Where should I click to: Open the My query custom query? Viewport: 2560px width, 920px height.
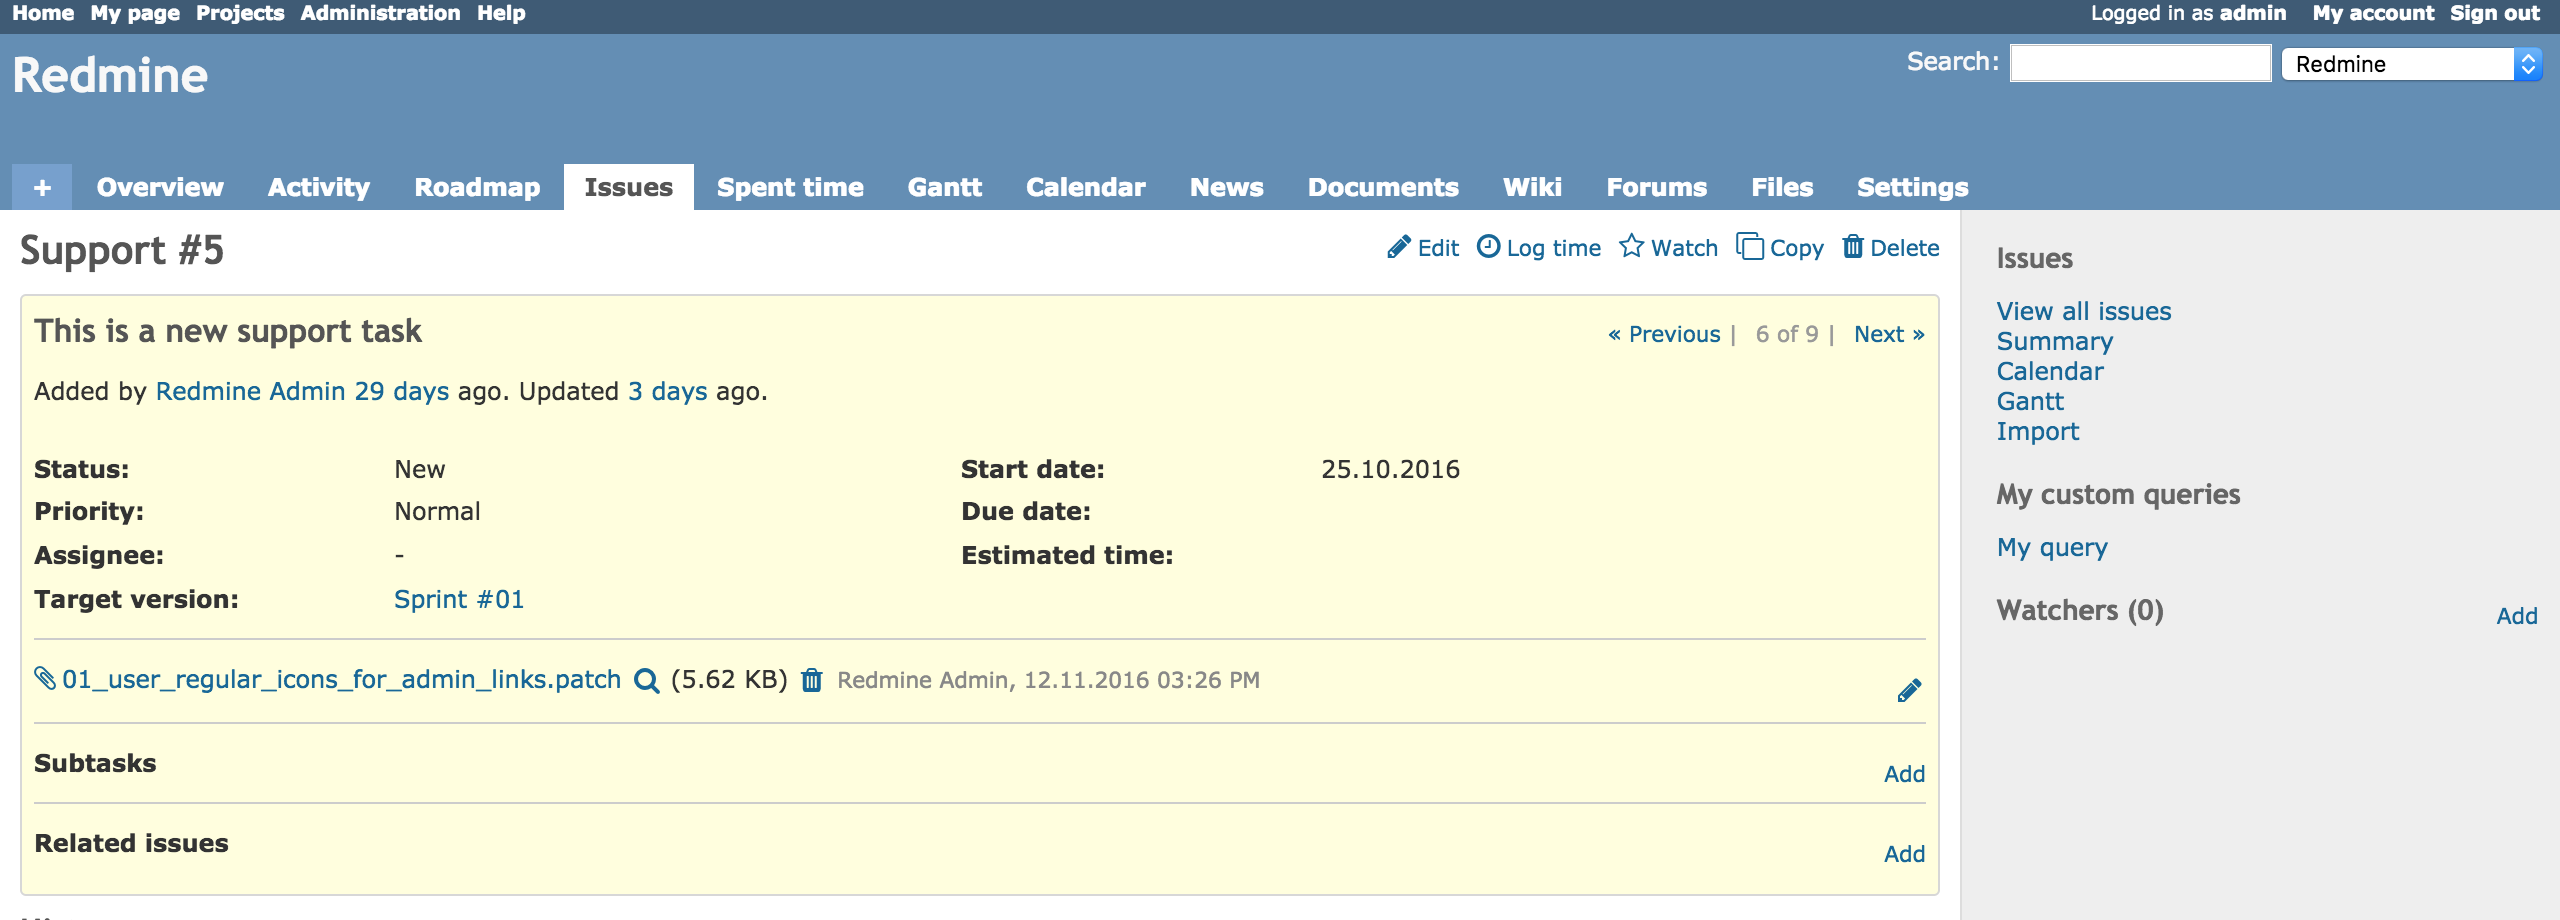(x=2052, y=548)
